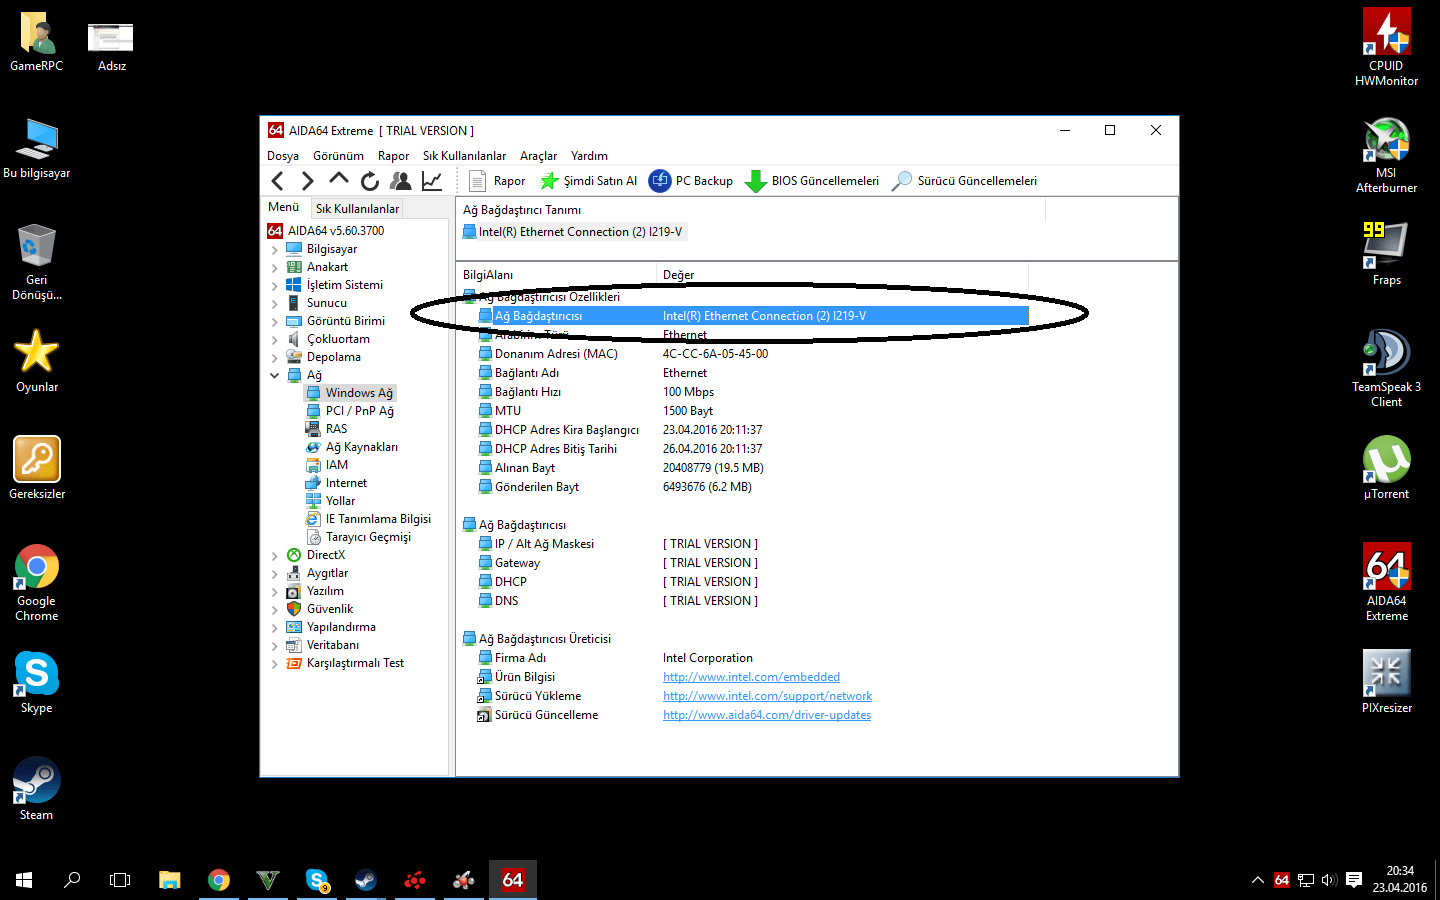Open the Yardım menu
The width and height of the screenshot is (1440, 900).
[589, 156]
